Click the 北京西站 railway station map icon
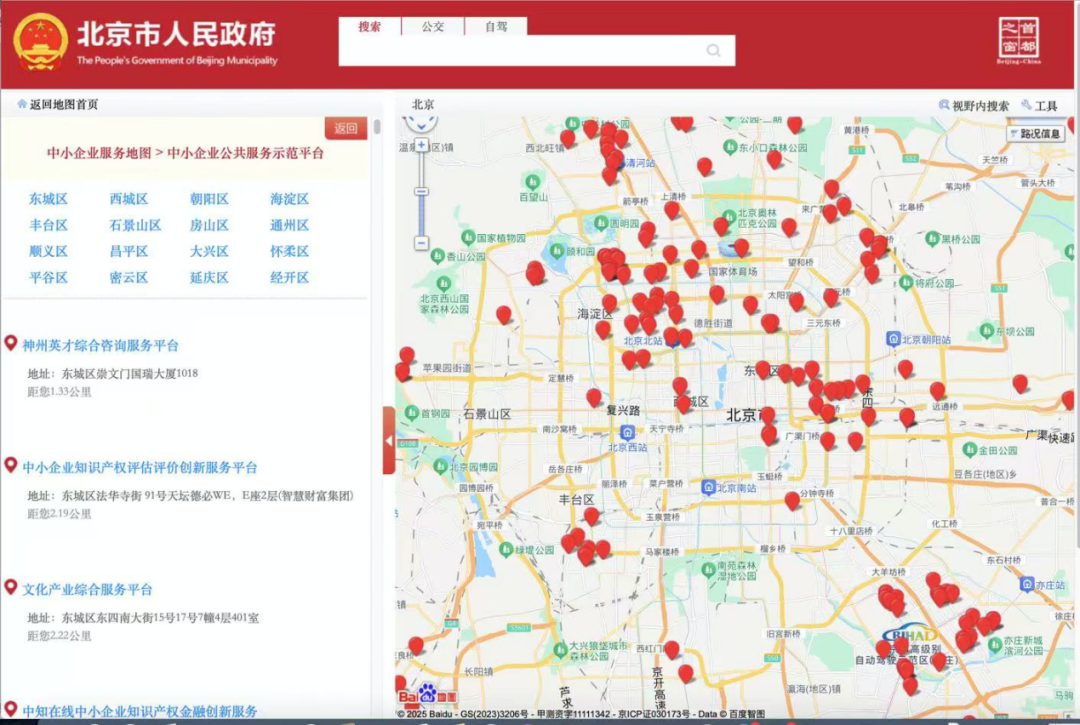 [x=627, y=432]
